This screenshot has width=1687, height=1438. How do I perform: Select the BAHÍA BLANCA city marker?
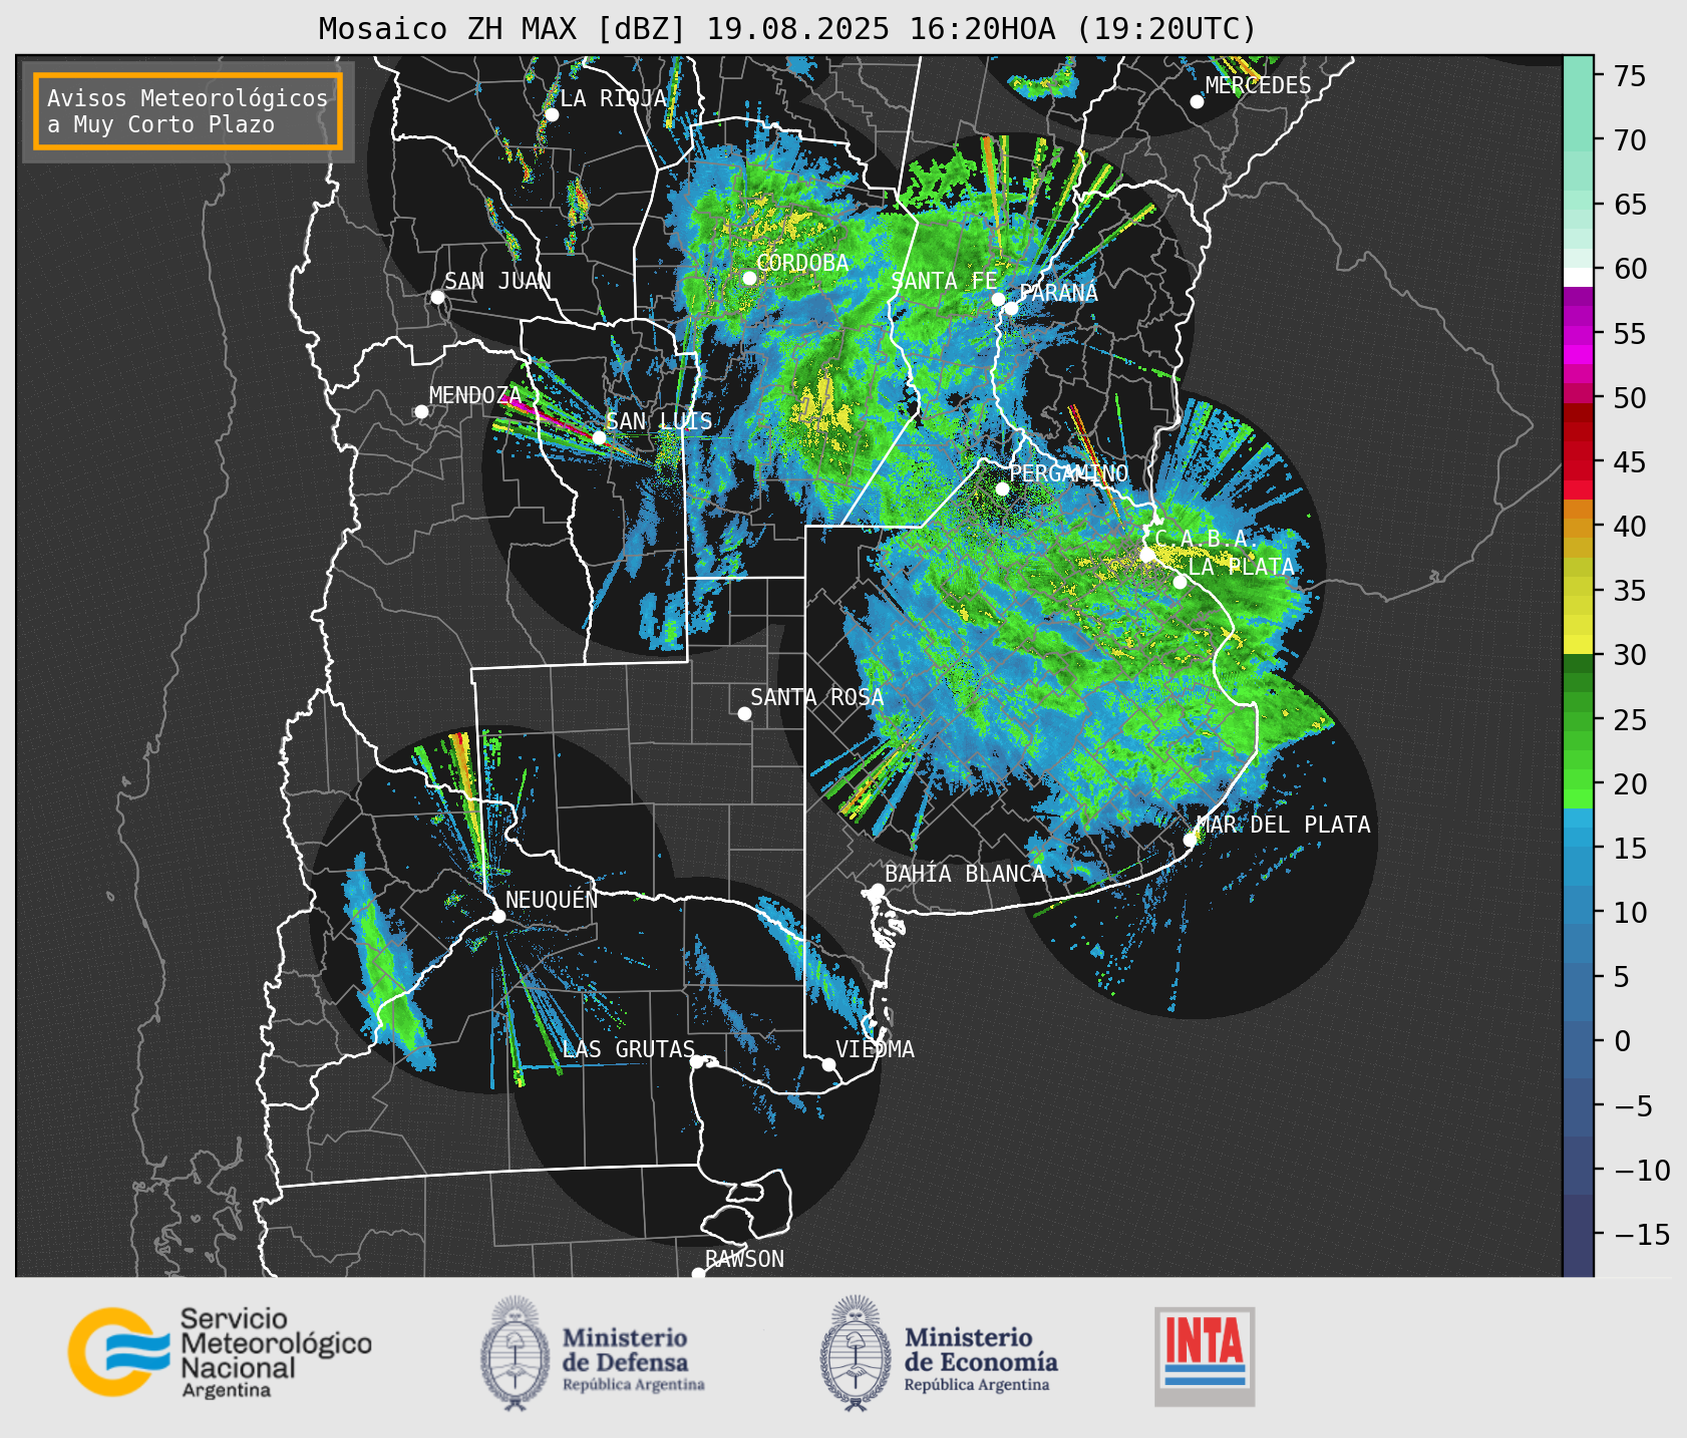point(877,890)
